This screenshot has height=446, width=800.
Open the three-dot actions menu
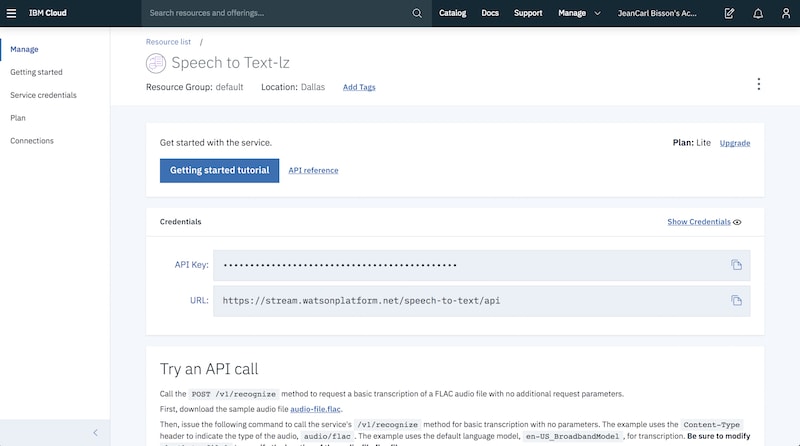(x=759, y=84)
